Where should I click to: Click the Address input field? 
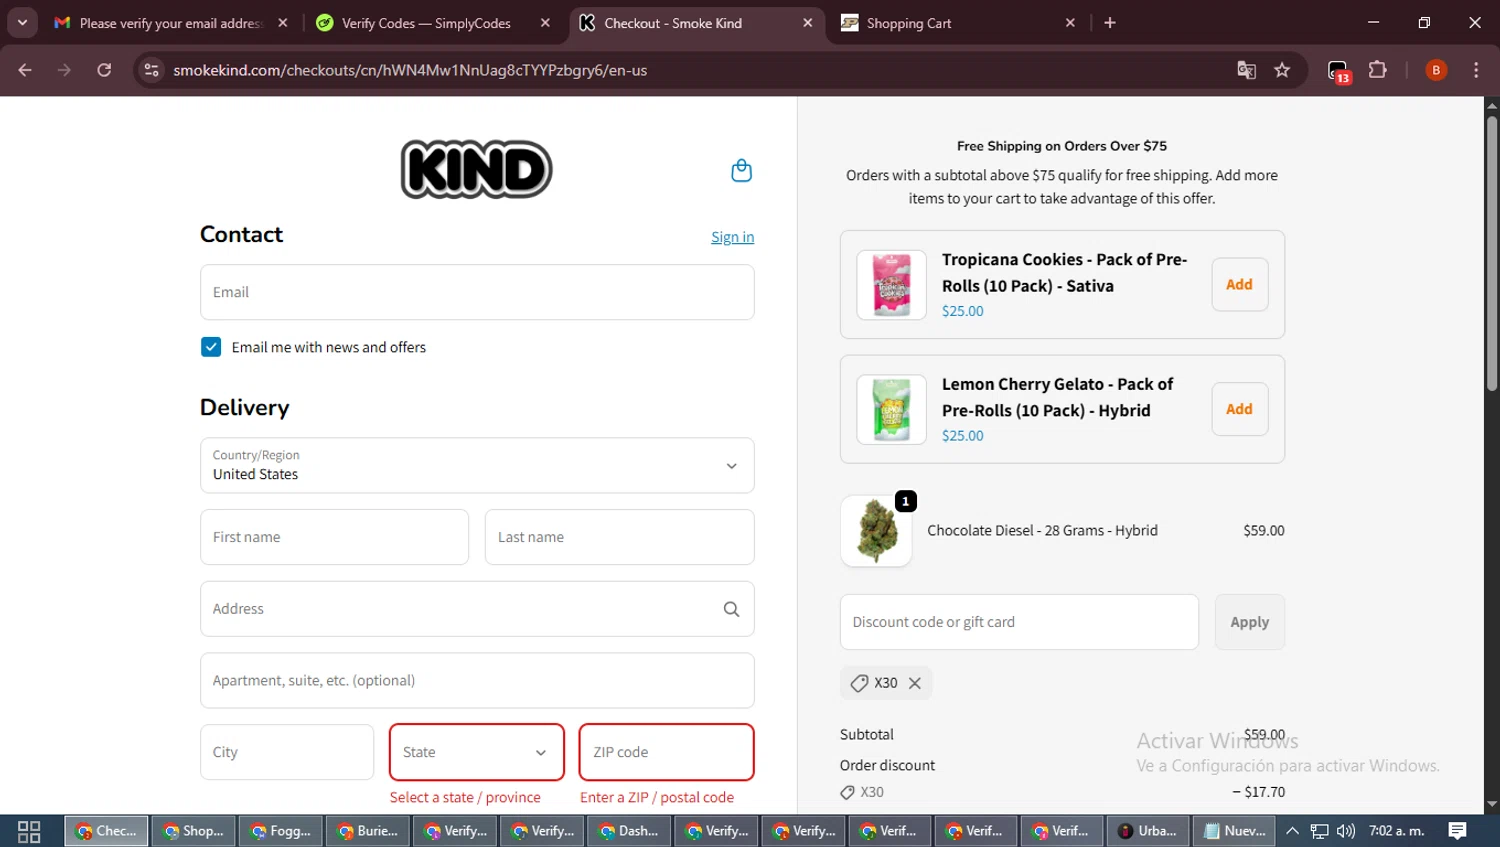pyautogui.click(x=477, y=609)
